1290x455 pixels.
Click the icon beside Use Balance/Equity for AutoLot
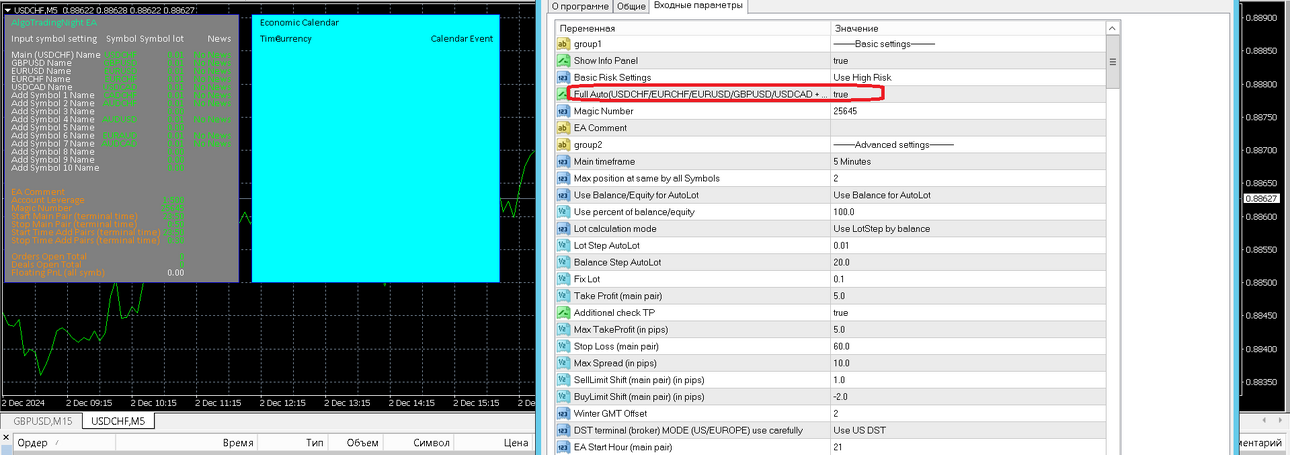(x=563, y=195)
